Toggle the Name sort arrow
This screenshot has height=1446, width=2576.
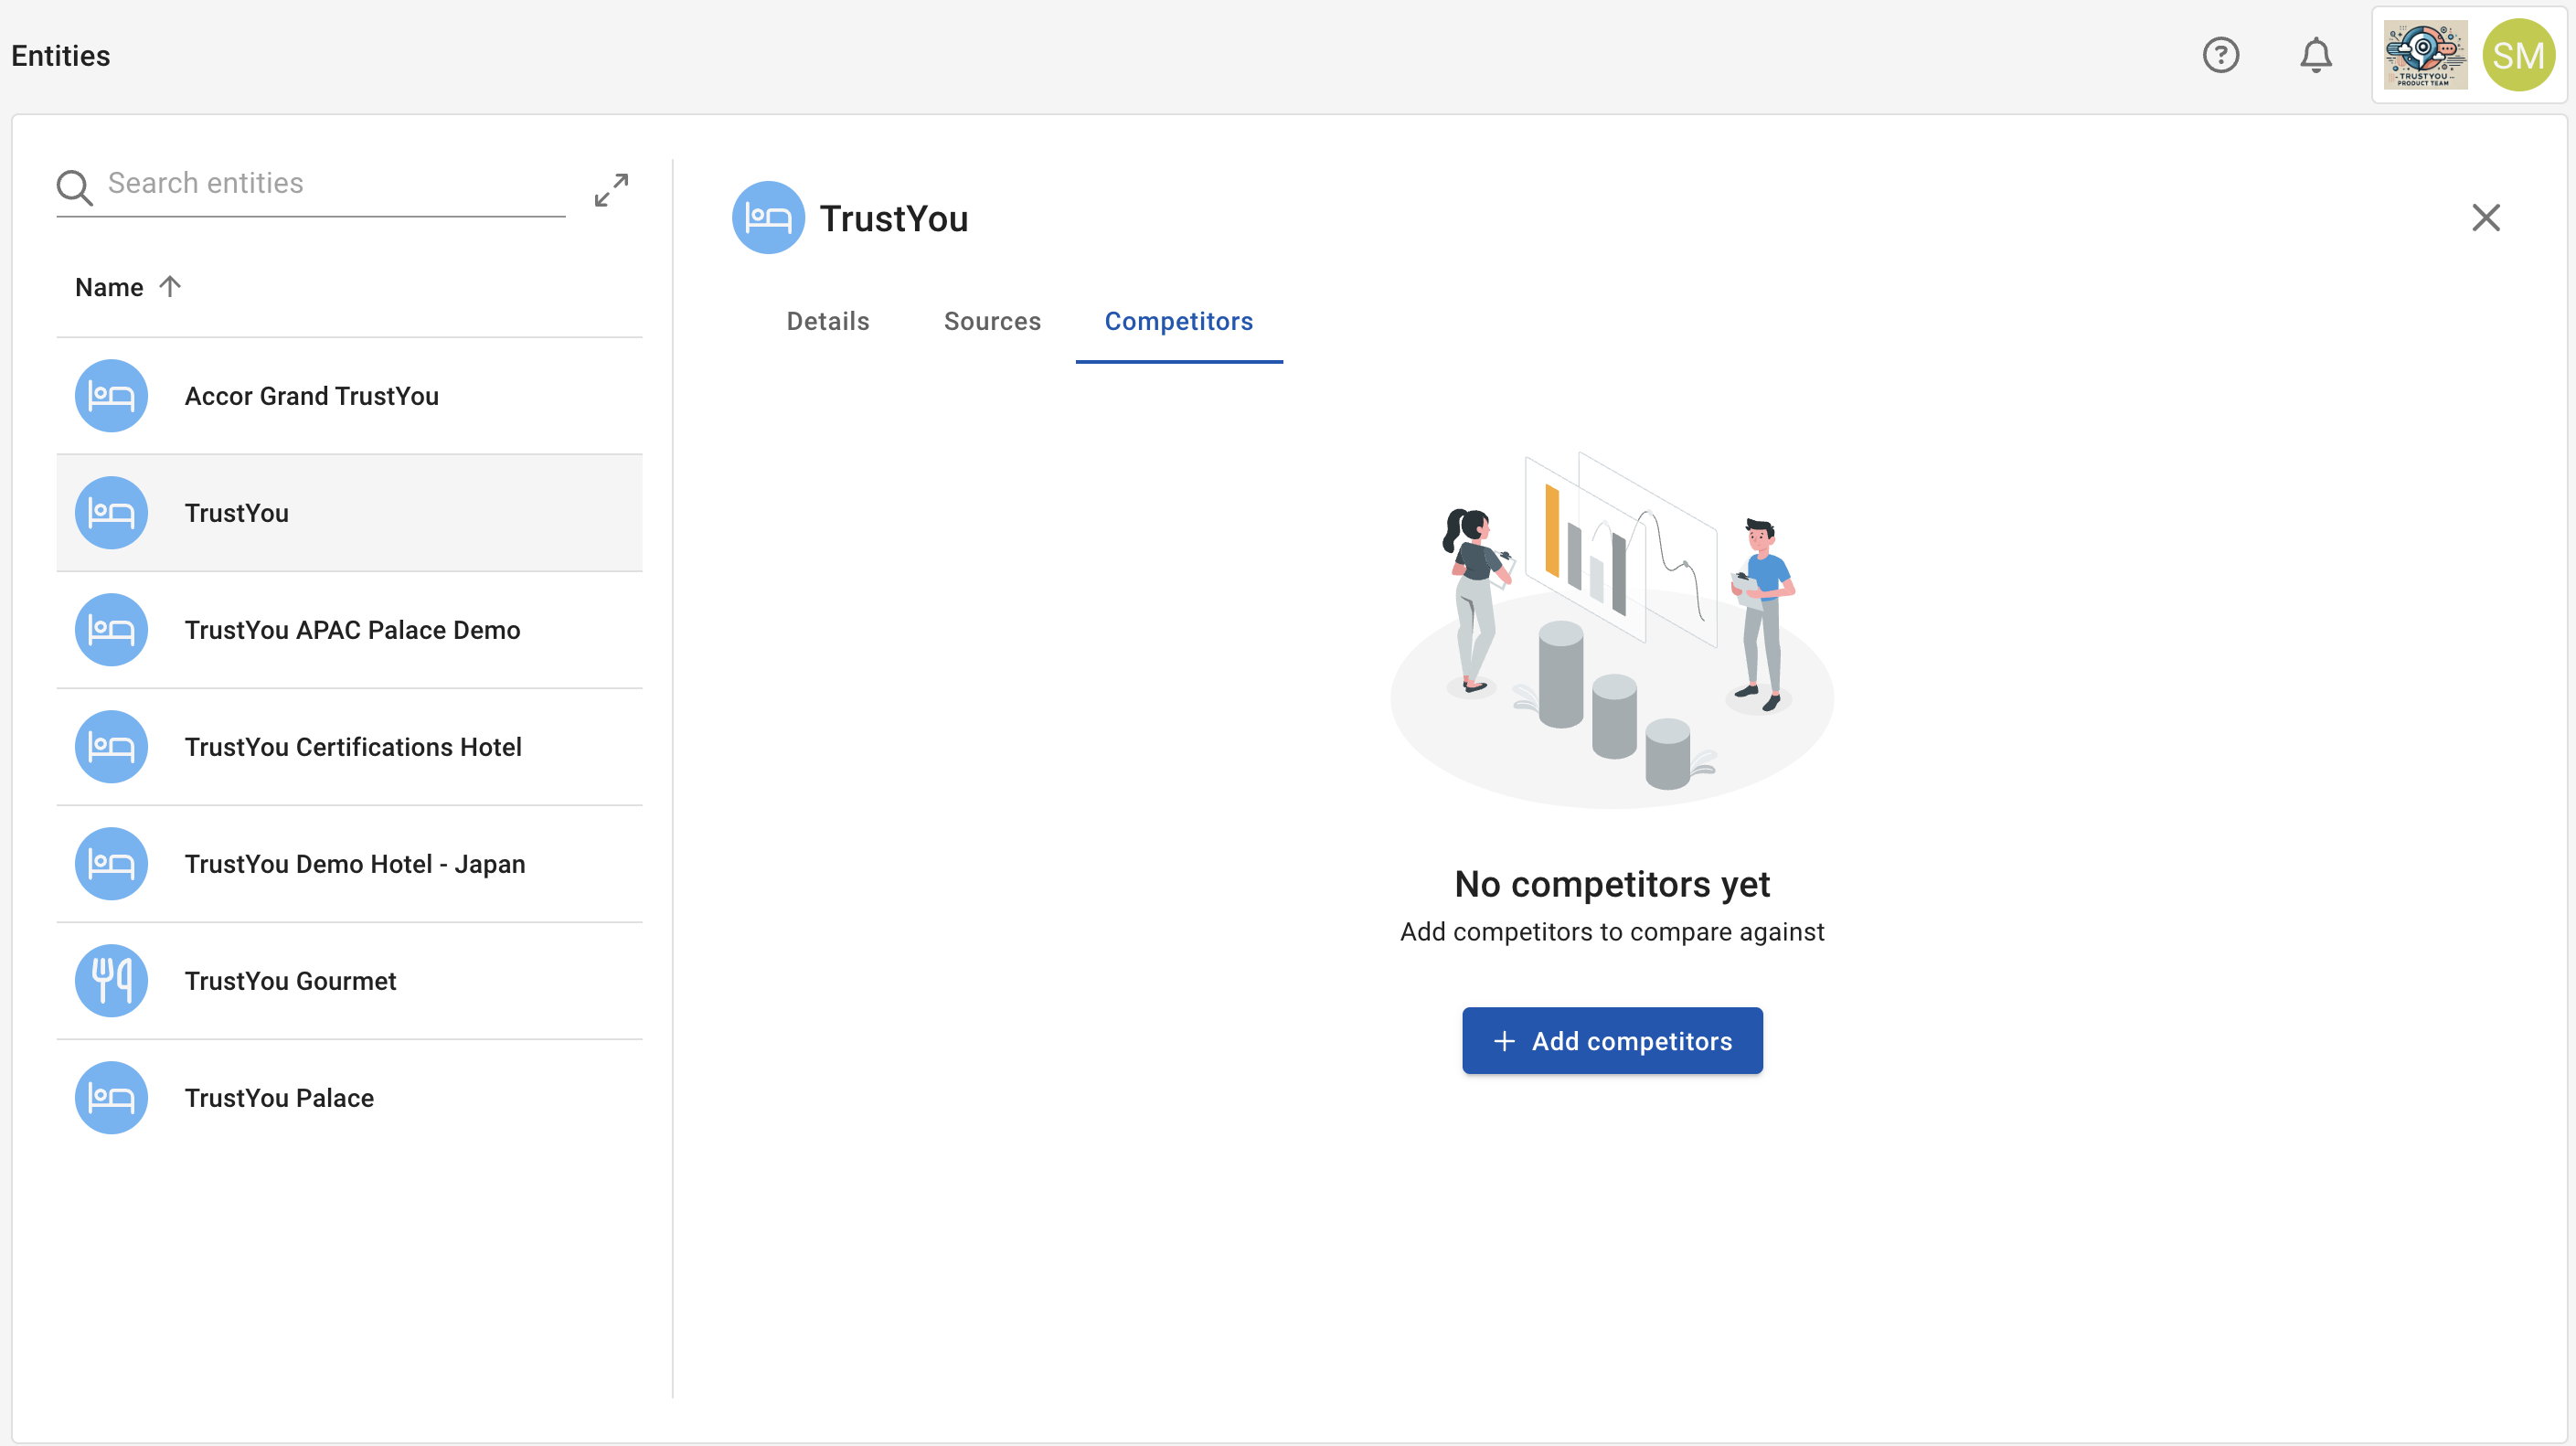170,287
